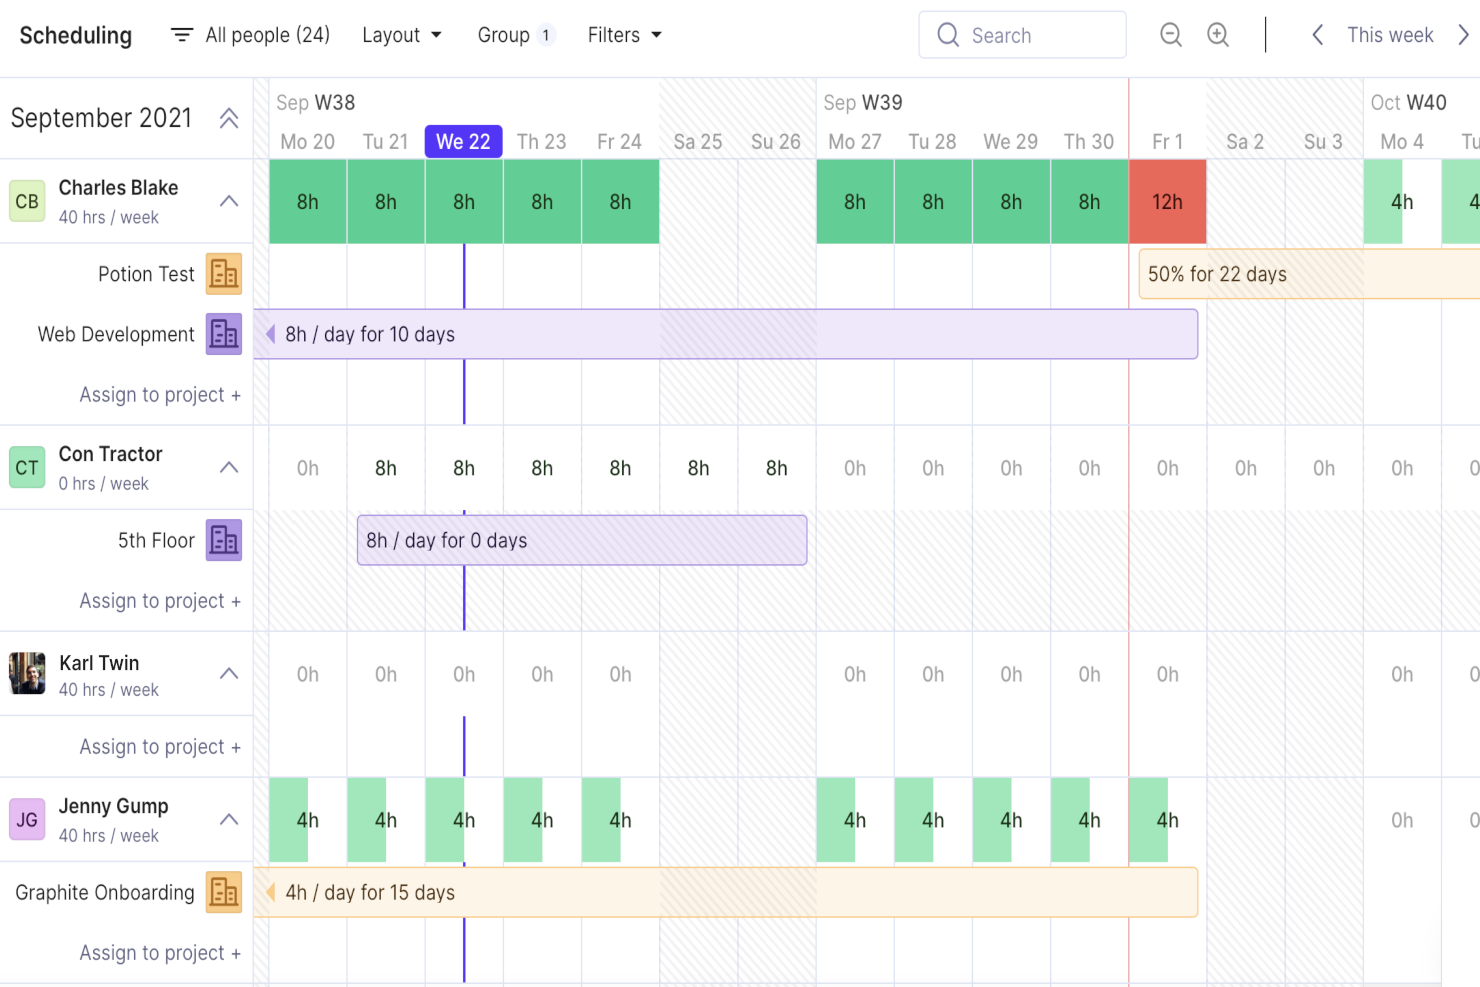Screen dimensions: 1480x987
Task: Select the 5th Floor project icon
Action: pyautogui.click(x=223, y=540)
